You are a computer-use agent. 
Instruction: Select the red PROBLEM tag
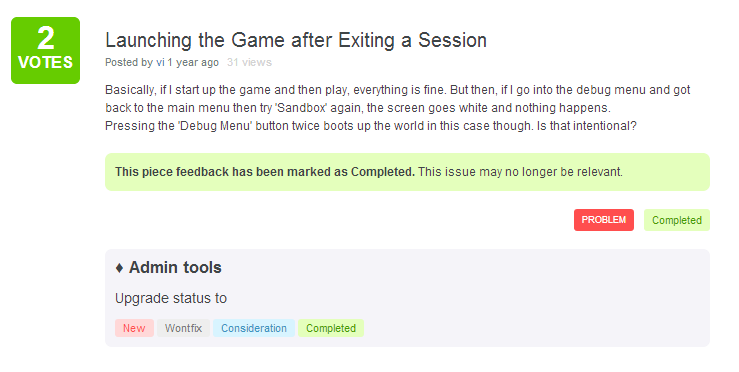click(604, 220)
